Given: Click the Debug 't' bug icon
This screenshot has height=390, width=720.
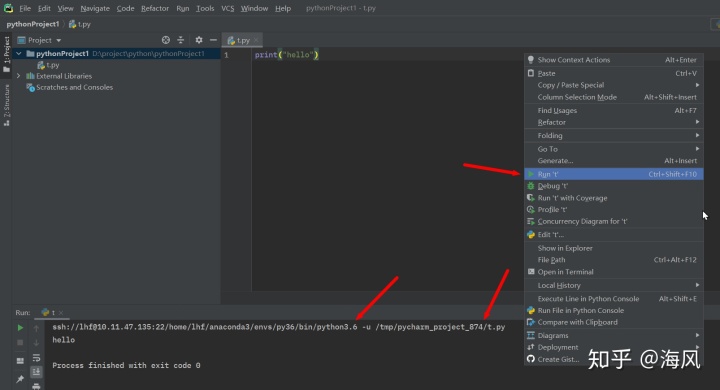Looking at the screenshot, I should point(531,186).
